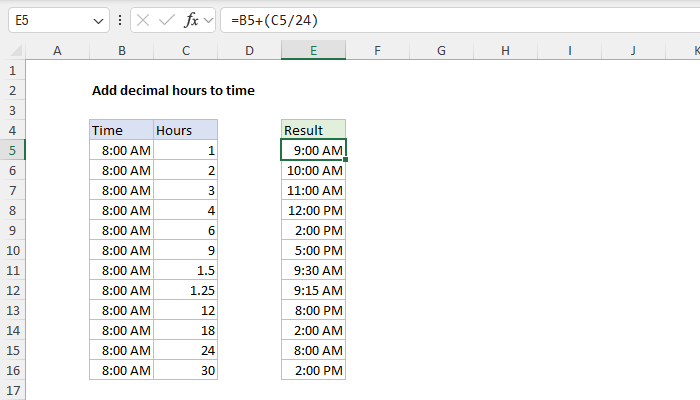Open the dropdown arrow beside fx
This screenshot has height=400, width=700.
[208, 20]
